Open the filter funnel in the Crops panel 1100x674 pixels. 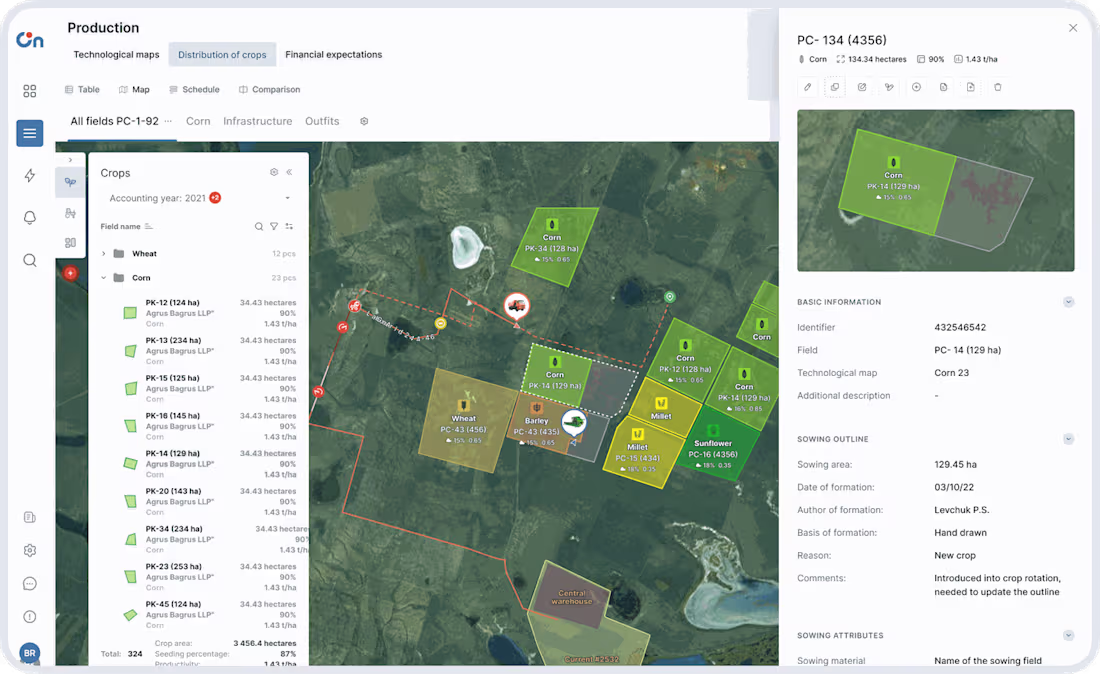[x=275, y=226]
